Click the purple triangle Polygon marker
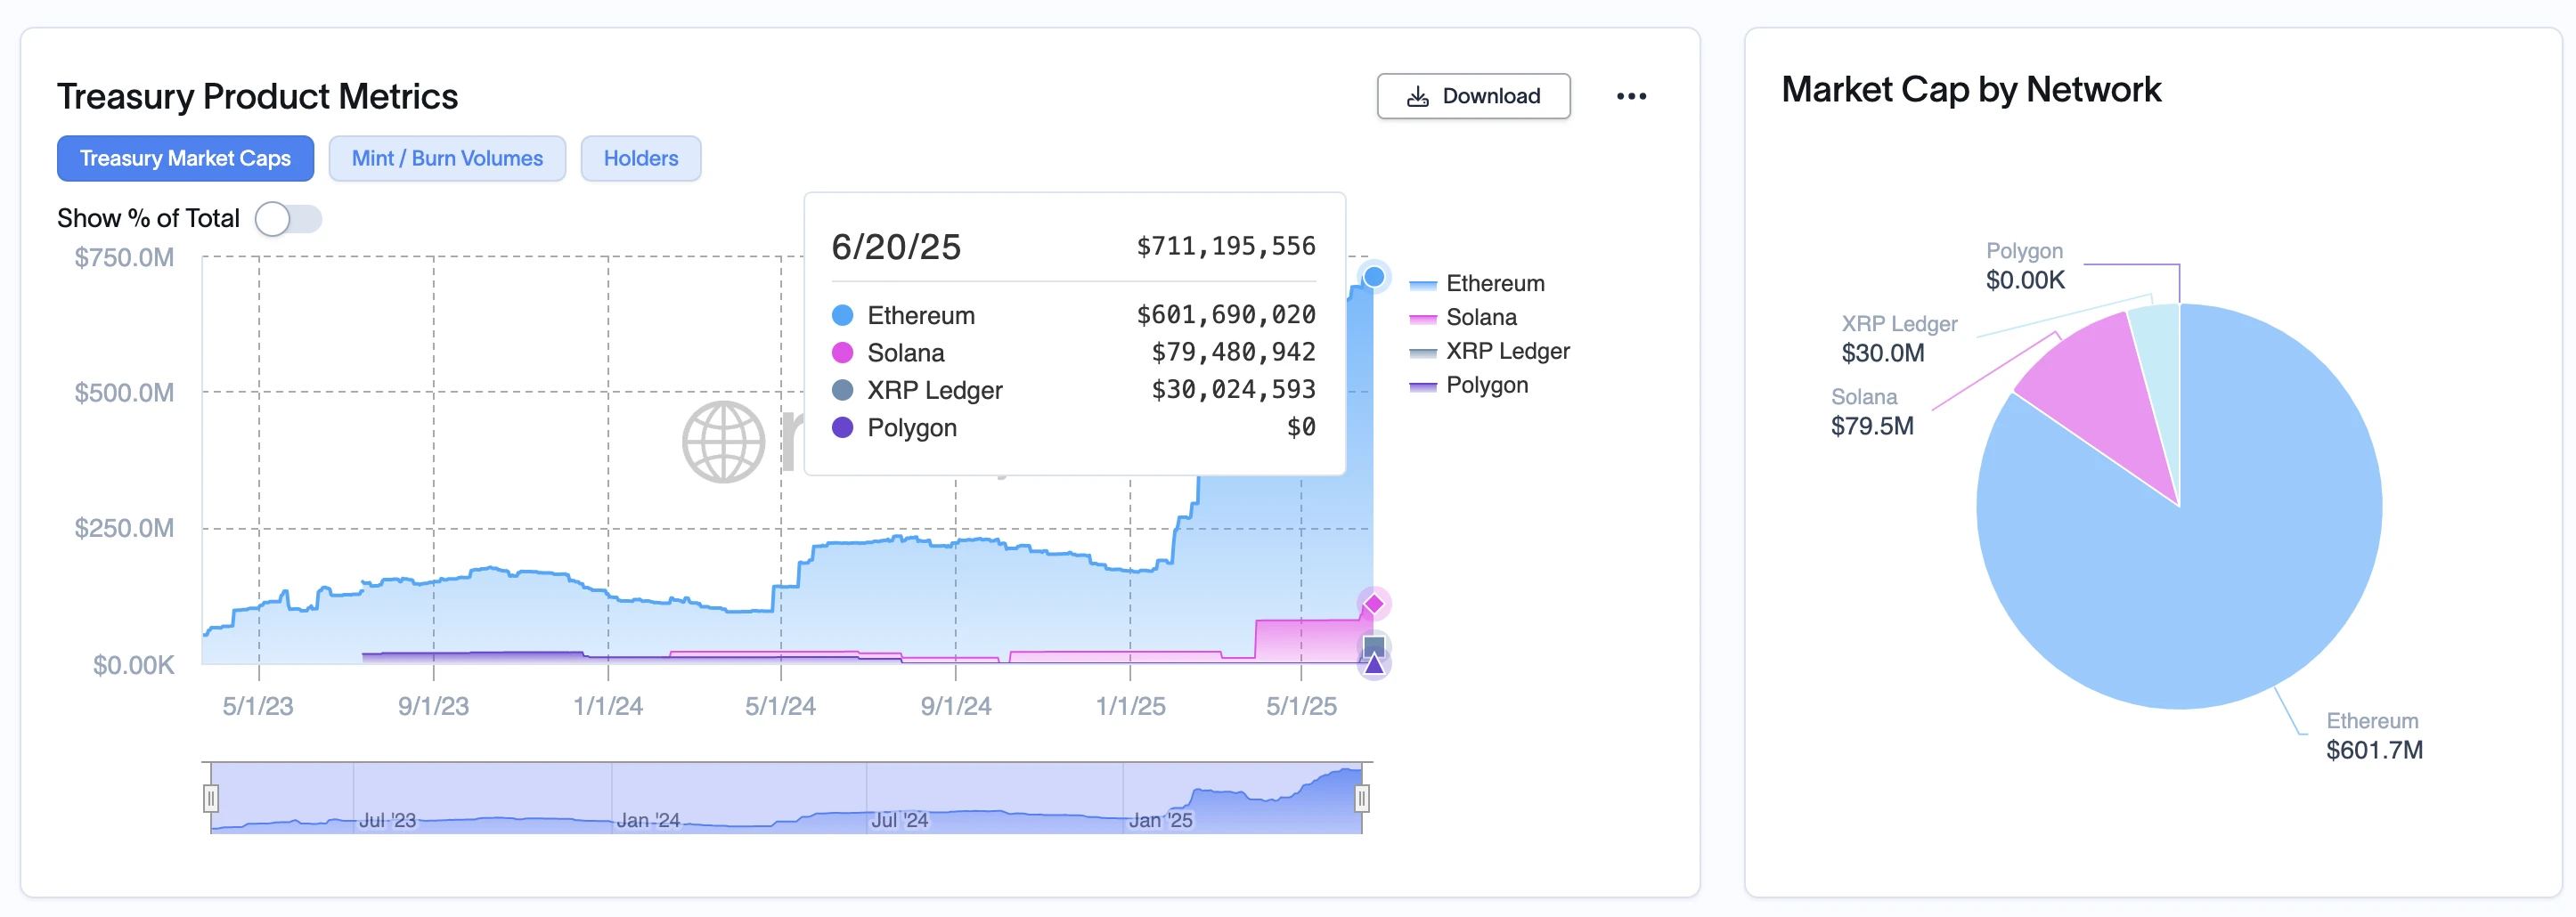Image resolution: width=2576 pixels, height=917 pixels. coord(1374,665)
